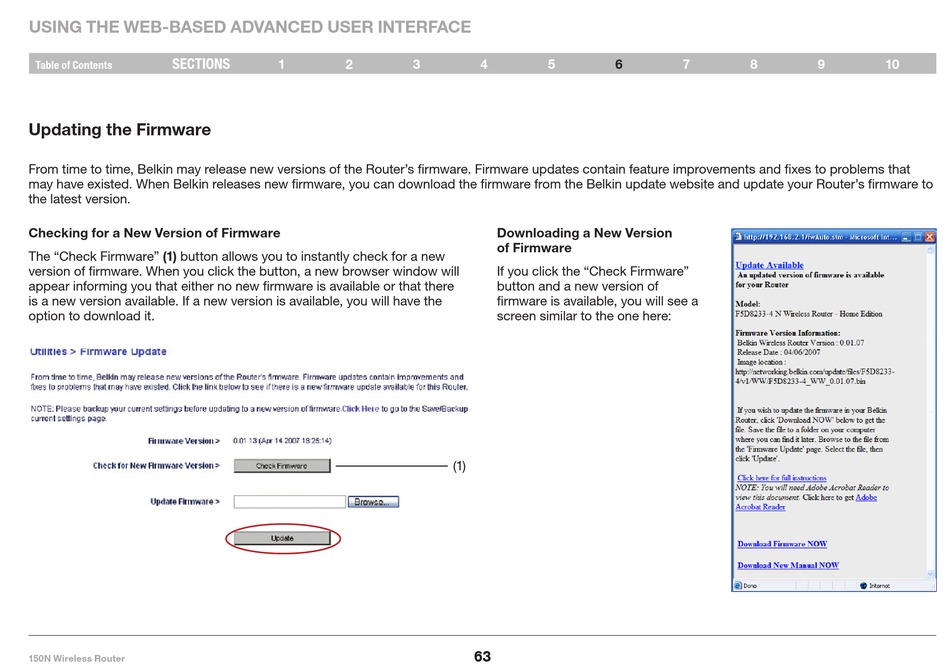Navigate to section 10

pos(892,64)
